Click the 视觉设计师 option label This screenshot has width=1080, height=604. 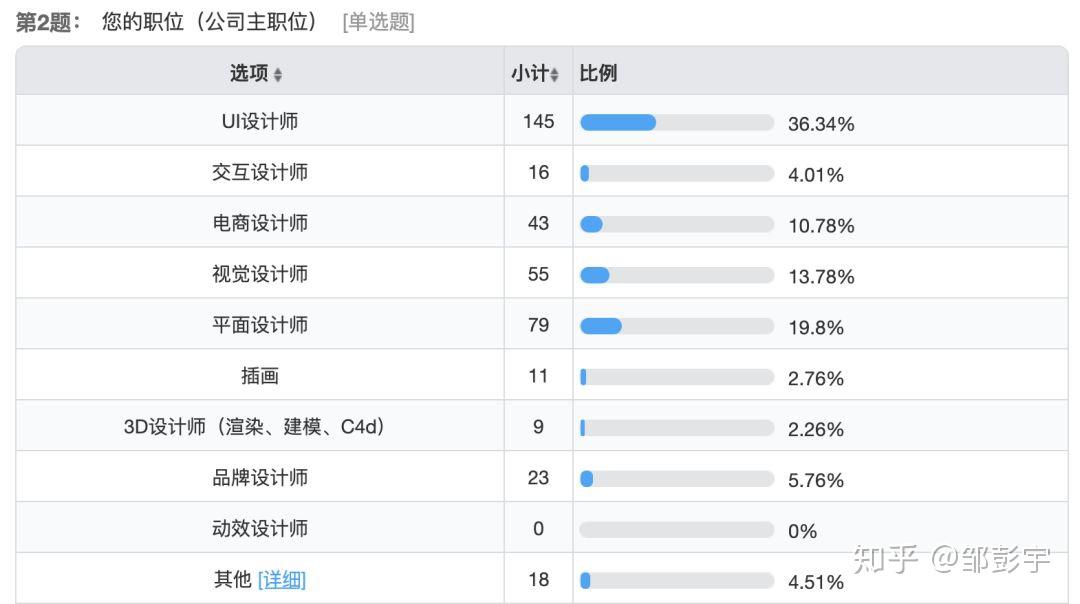(x=260, y=274)
